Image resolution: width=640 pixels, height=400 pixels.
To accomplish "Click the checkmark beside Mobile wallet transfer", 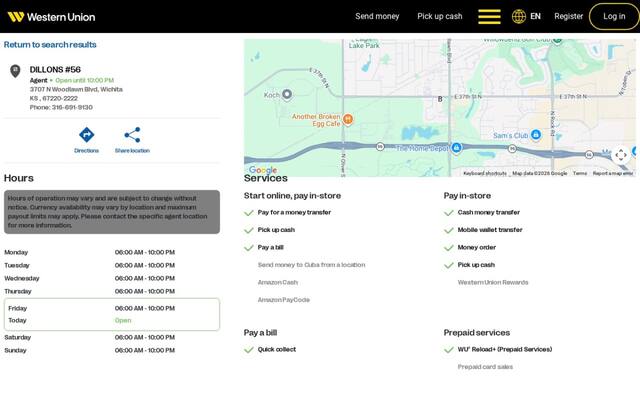I will coord(449,230).
